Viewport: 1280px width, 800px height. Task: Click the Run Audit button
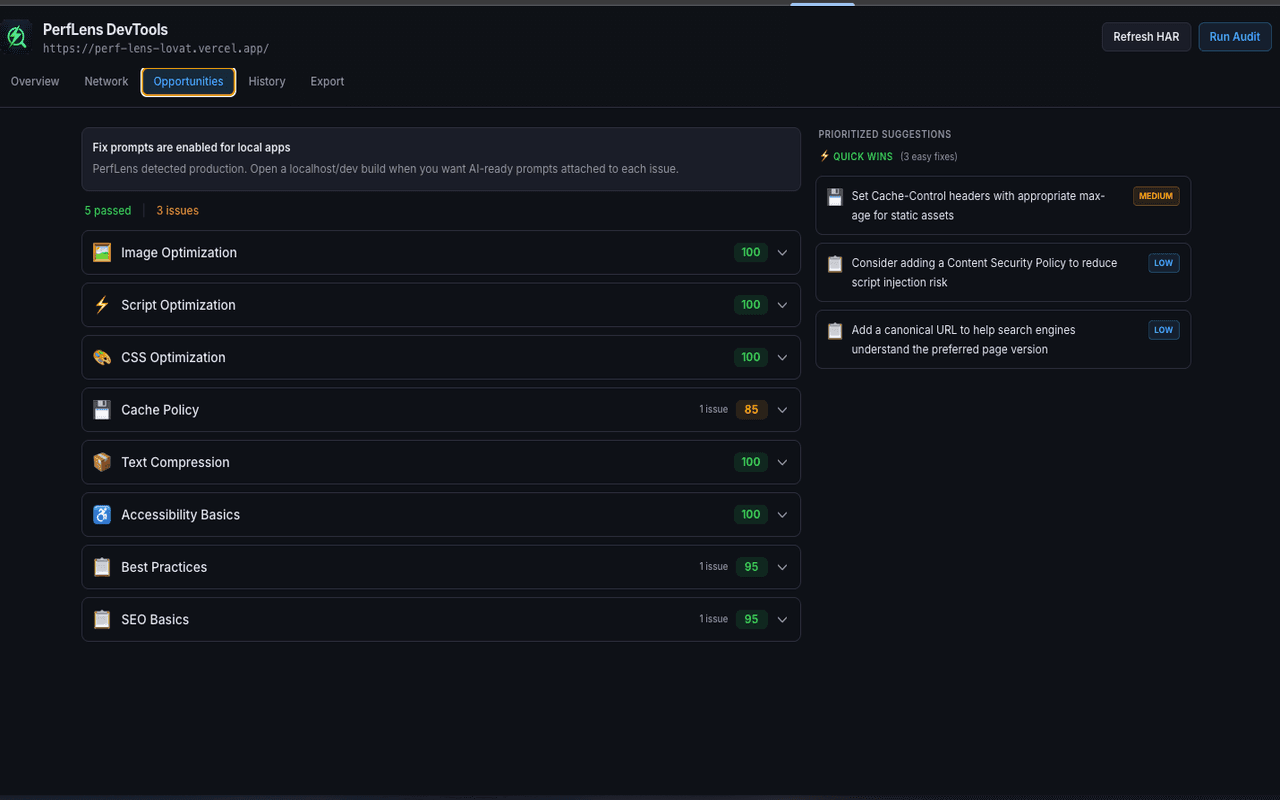1235,37
